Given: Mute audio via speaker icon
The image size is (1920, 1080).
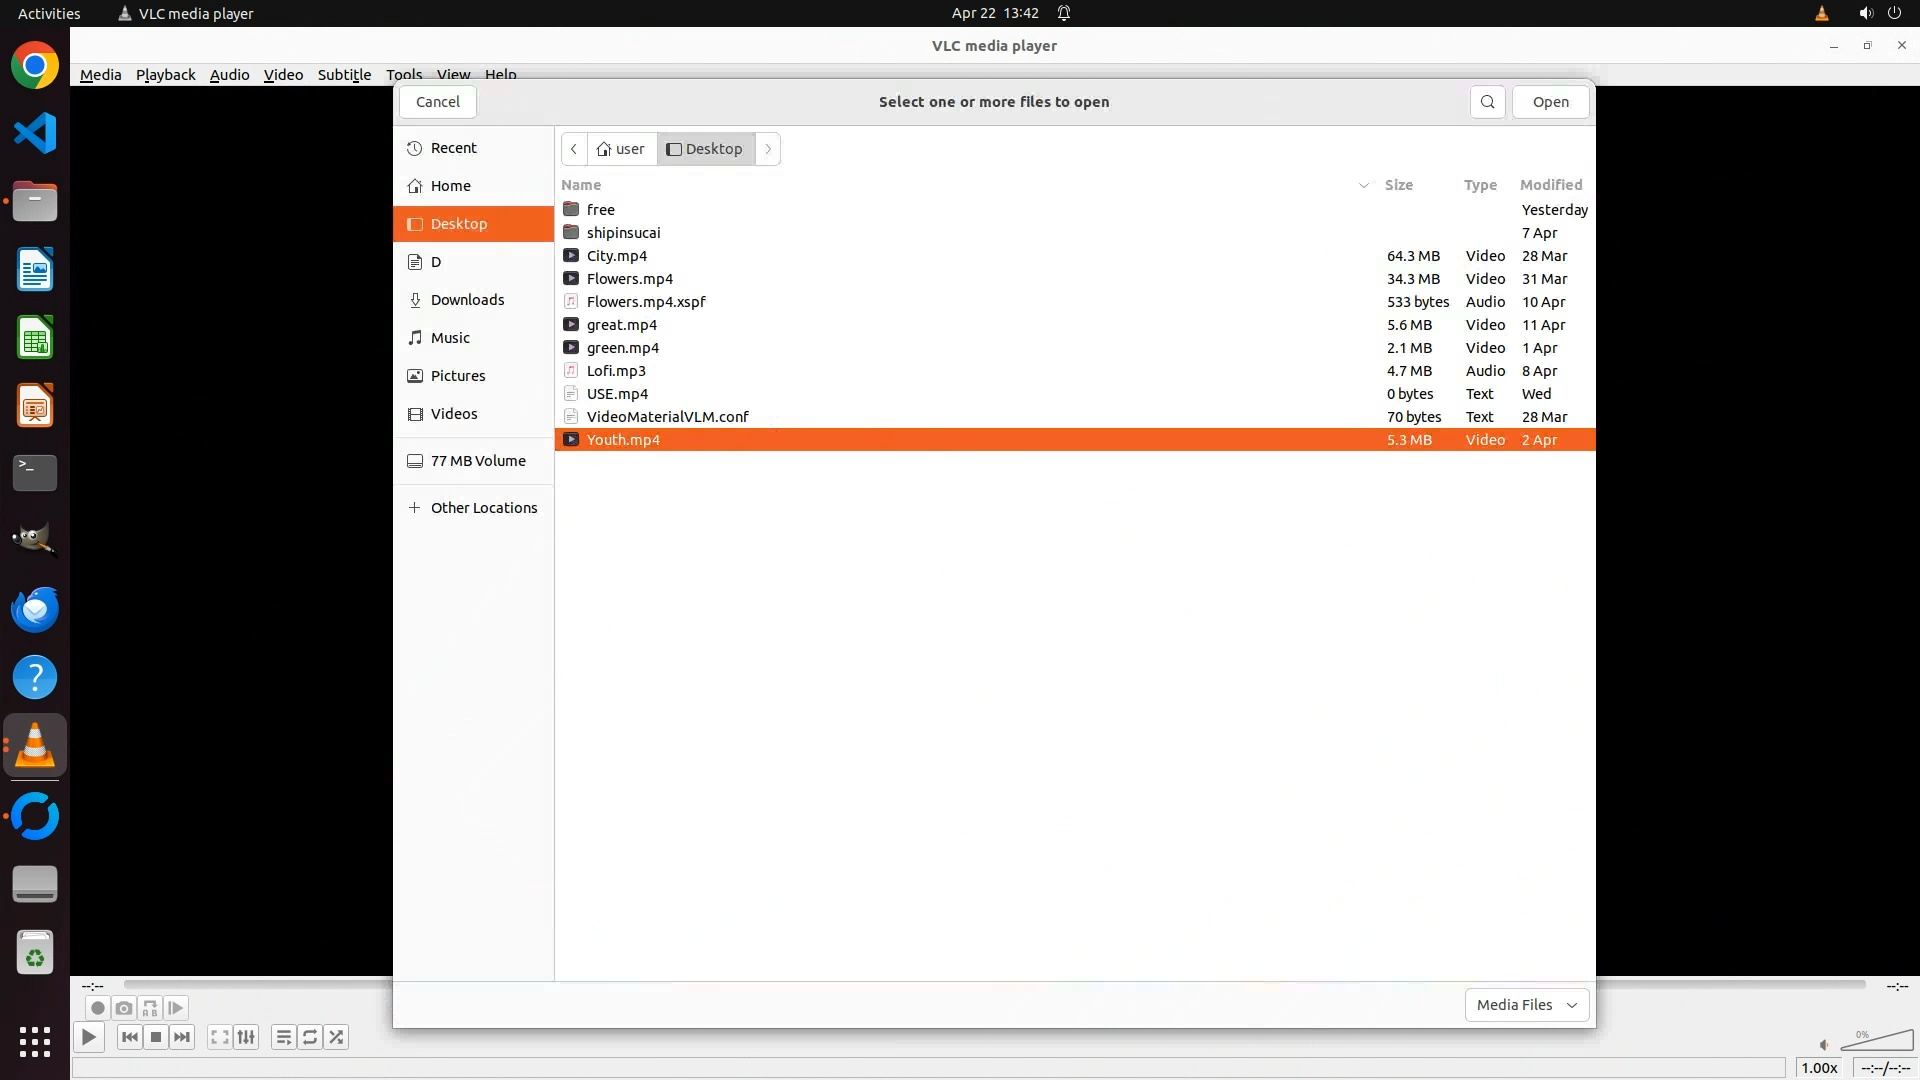Looking at the screenshot, I should (x=1824, y=1045).
